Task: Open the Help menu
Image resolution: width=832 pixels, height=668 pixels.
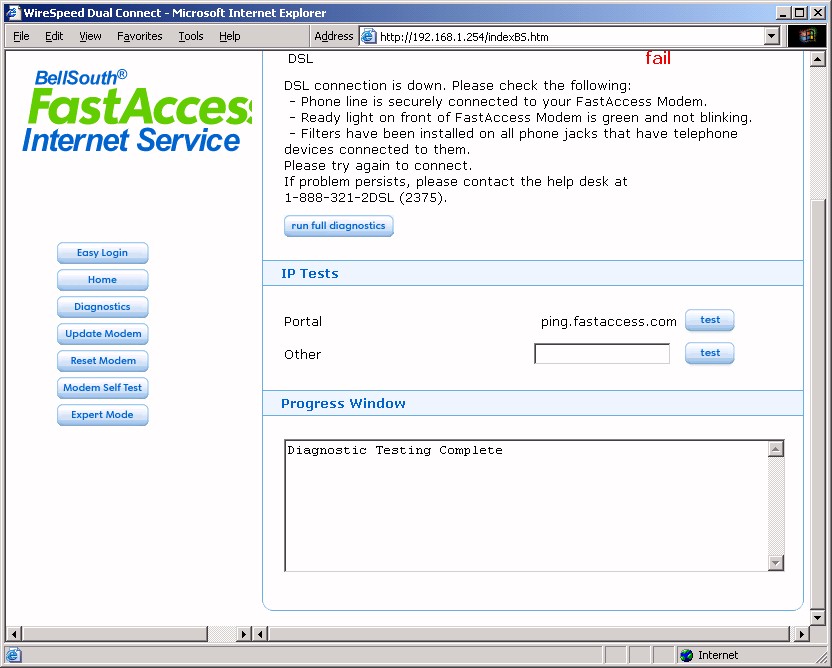Action: 230,36
